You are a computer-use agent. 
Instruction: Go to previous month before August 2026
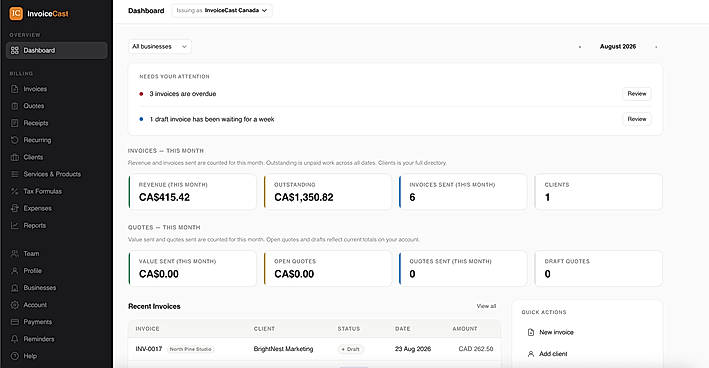point(580,47)
